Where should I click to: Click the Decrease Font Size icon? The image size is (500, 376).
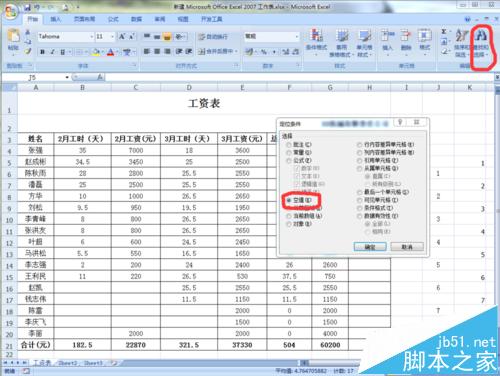132,36
